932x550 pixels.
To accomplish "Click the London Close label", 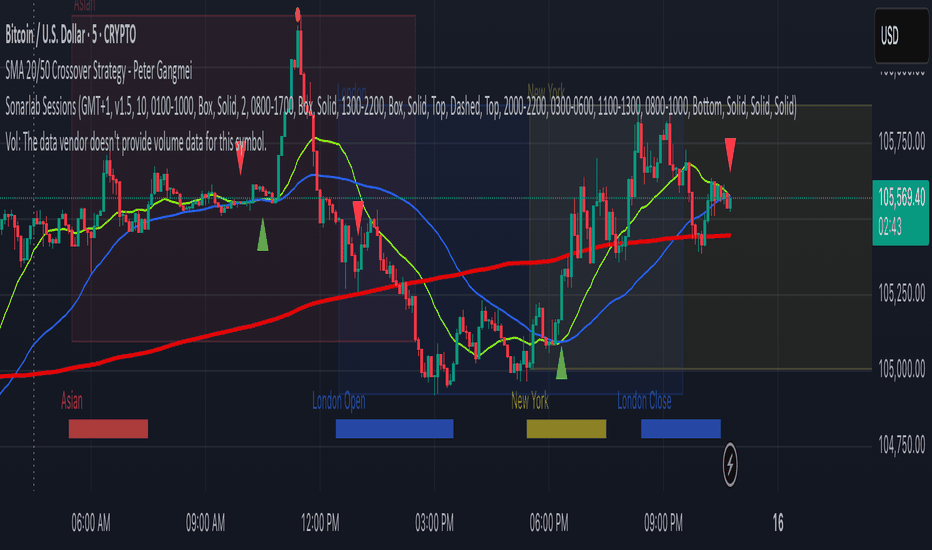I will tap(644, 401).
